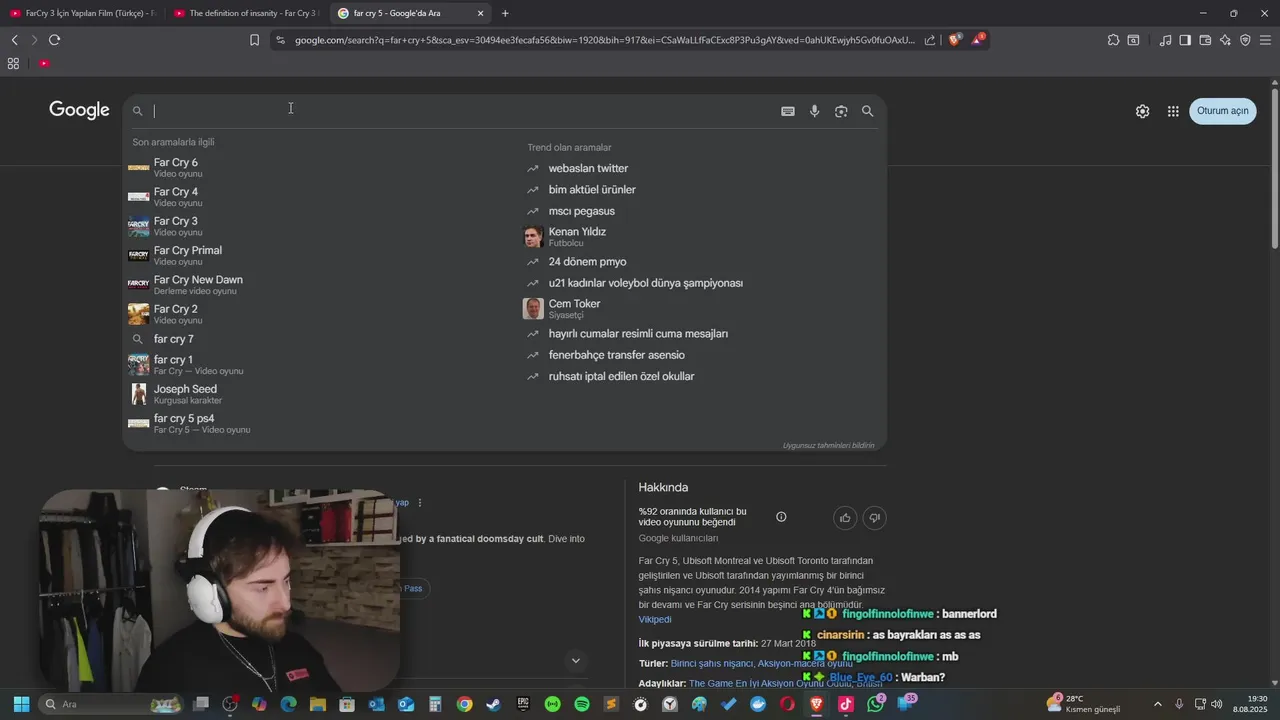
Task: Open the Brave playlist music note icon
Action: pos(1165,40)
